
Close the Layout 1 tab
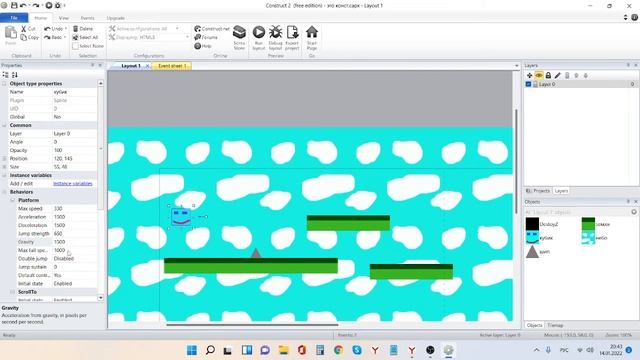[147, 66]
